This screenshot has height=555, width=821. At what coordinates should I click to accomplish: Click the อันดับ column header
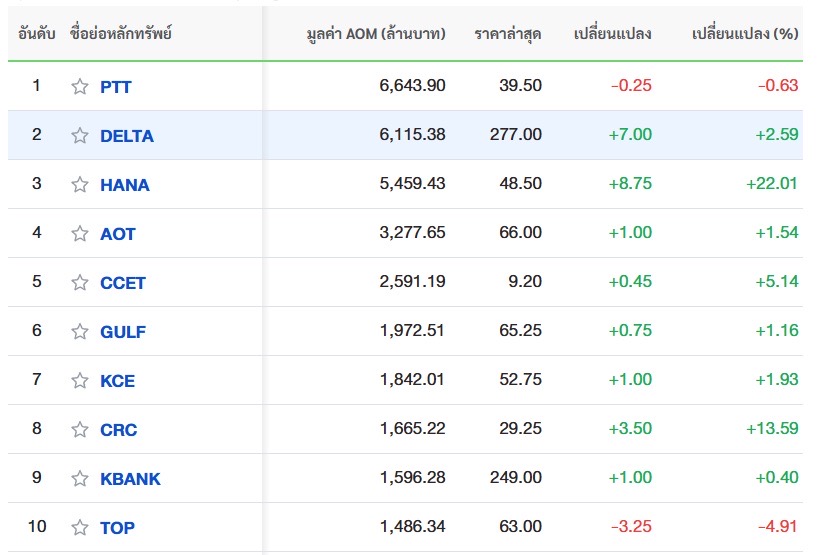click(37, 34)
